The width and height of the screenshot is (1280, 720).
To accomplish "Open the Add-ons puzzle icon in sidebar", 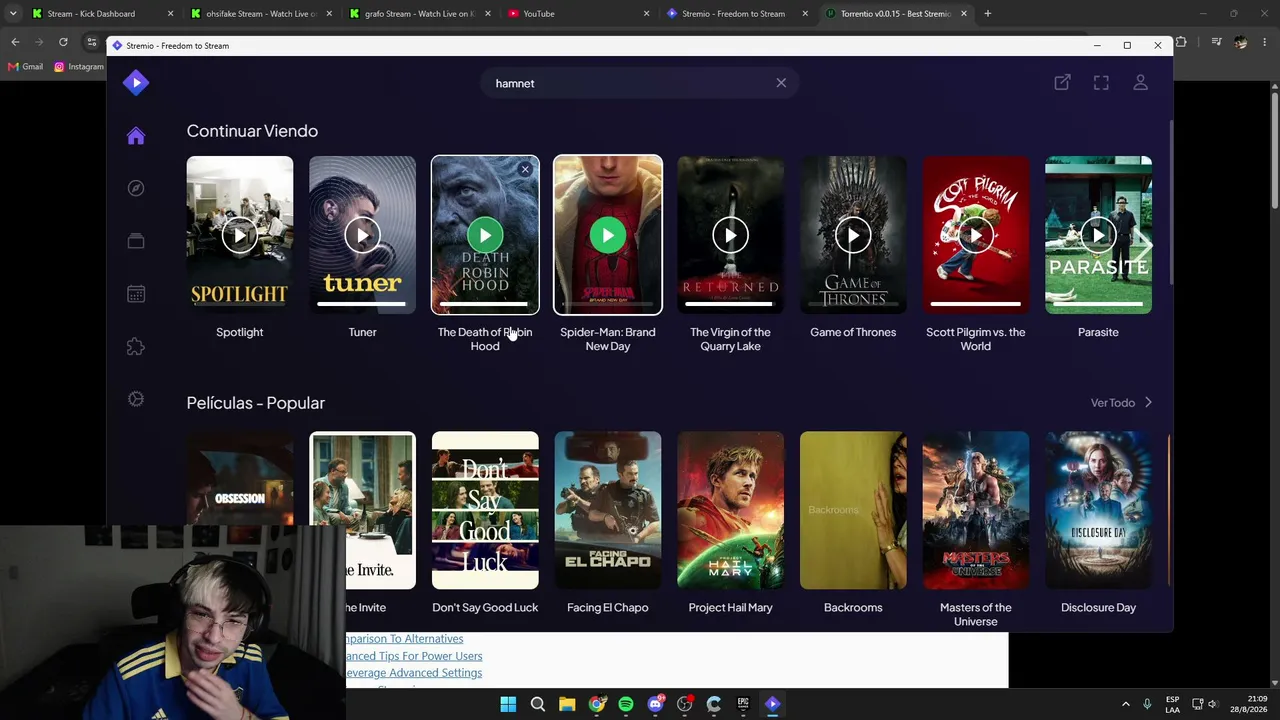I will (136, 346).
